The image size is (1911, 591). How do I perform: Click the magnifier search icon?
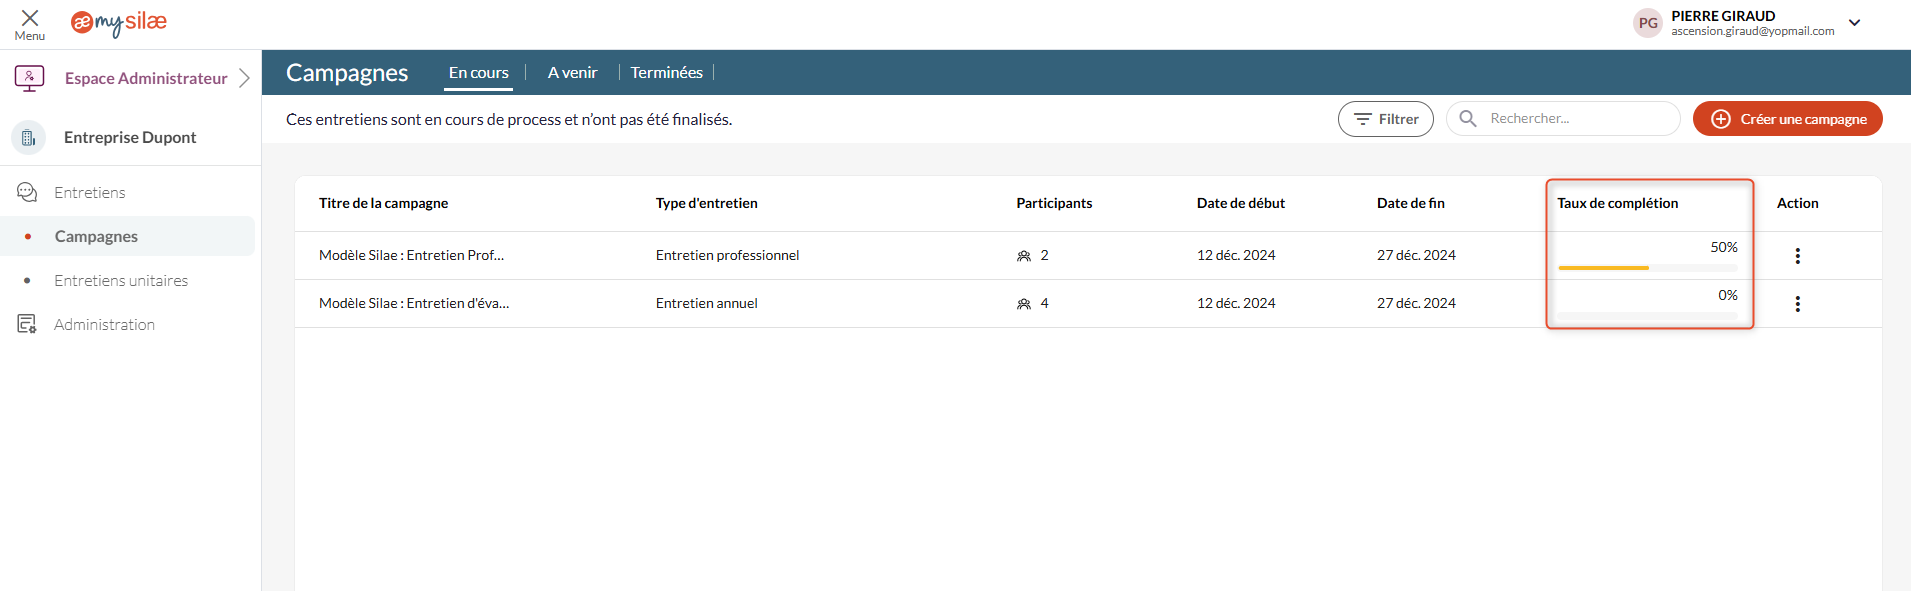coord(1468,119)
